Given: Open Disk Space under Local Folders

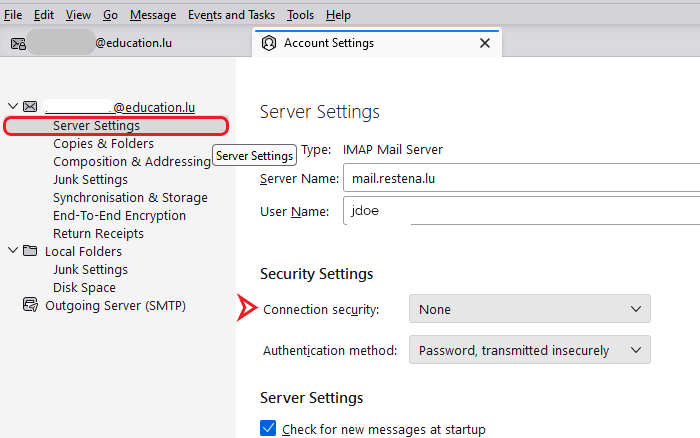Looking at the screenshot, I should click(x=85, y=288).
